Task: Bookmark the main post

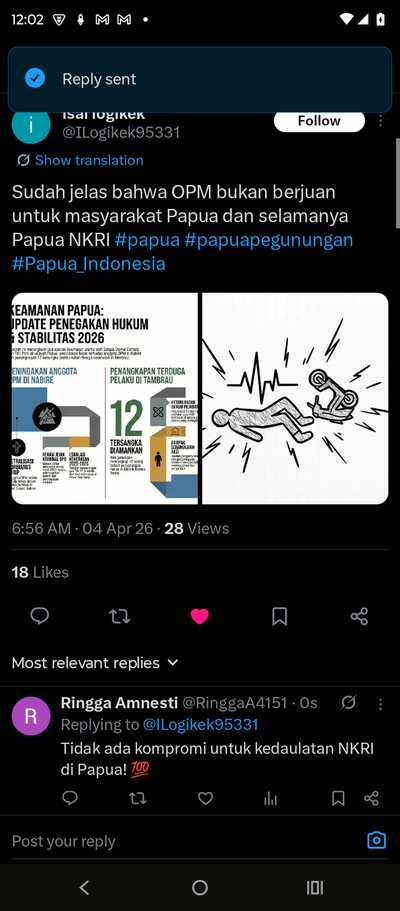Action: pos(280,616)
